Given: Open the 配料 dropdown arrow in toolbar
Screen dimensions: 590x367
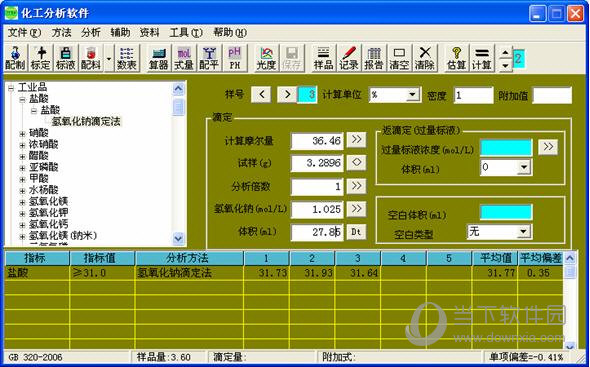Looking at the screenshot, I should [x=109, y=59].
